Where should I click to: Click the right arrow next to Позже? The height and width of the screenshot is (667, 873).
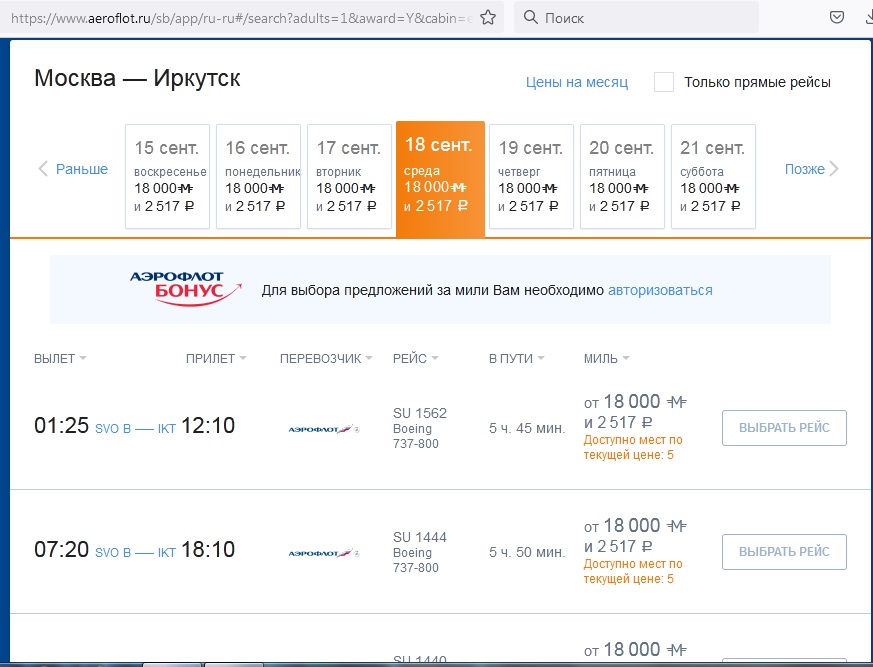[834, 169]
